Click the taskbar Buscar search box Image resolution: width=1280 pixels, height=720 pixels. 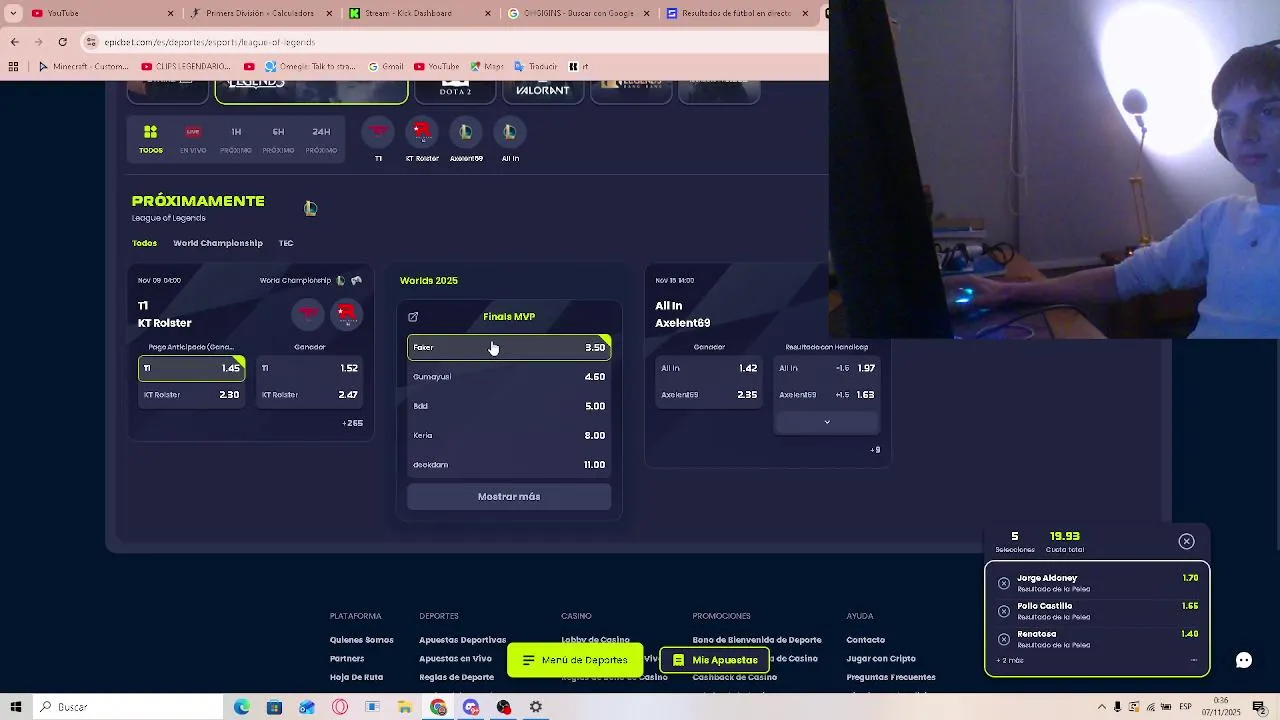(128, 707)
